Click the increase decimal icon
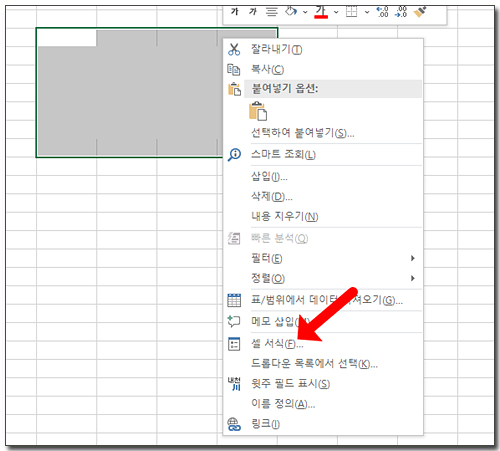Viewport: 500px width, 451px height. [x=383, y=12]
